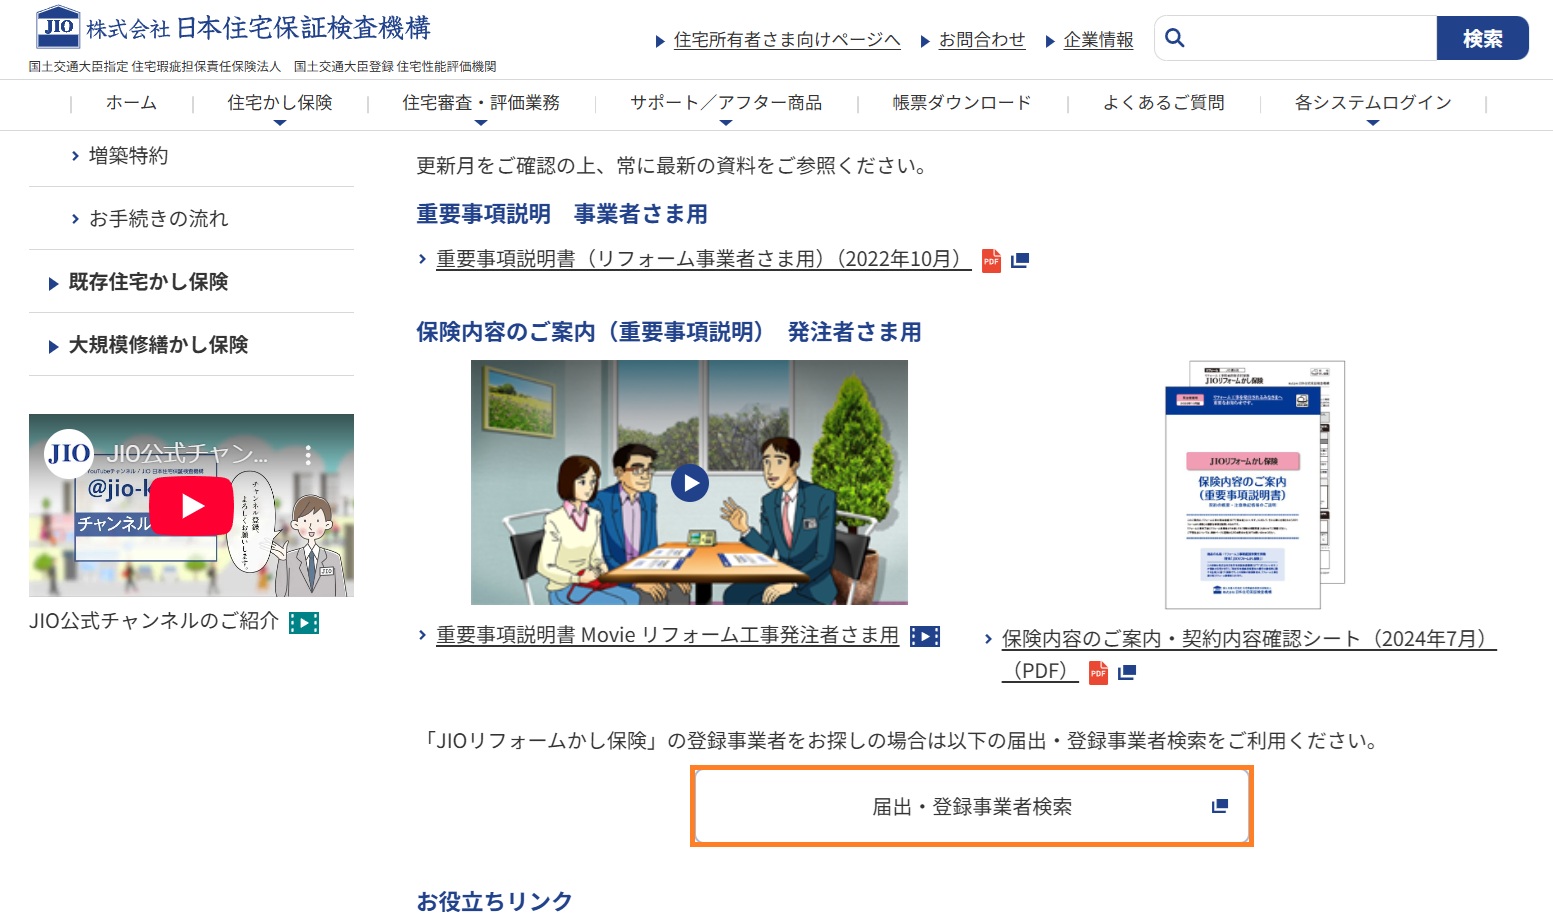Click arrow icon before 企業情報
This screenshot has width=1553, height=914.
(1050, 42)
